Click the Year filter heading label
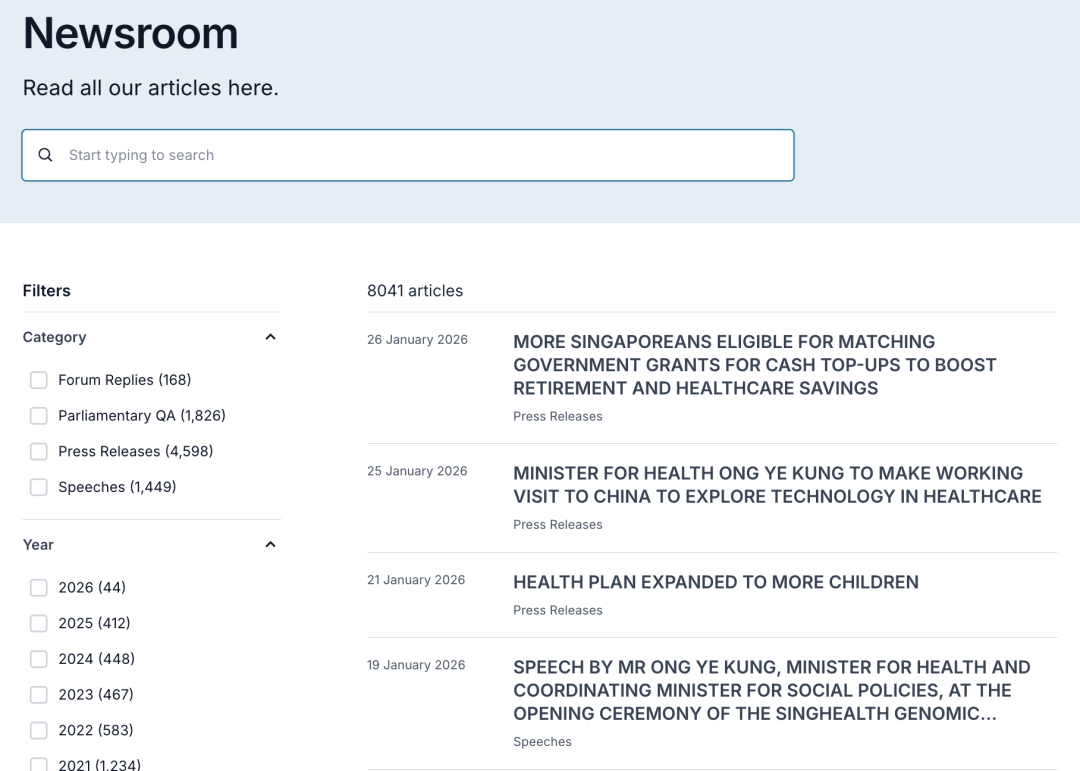This screenshot has width=1080, height=771. pos(38,545)
